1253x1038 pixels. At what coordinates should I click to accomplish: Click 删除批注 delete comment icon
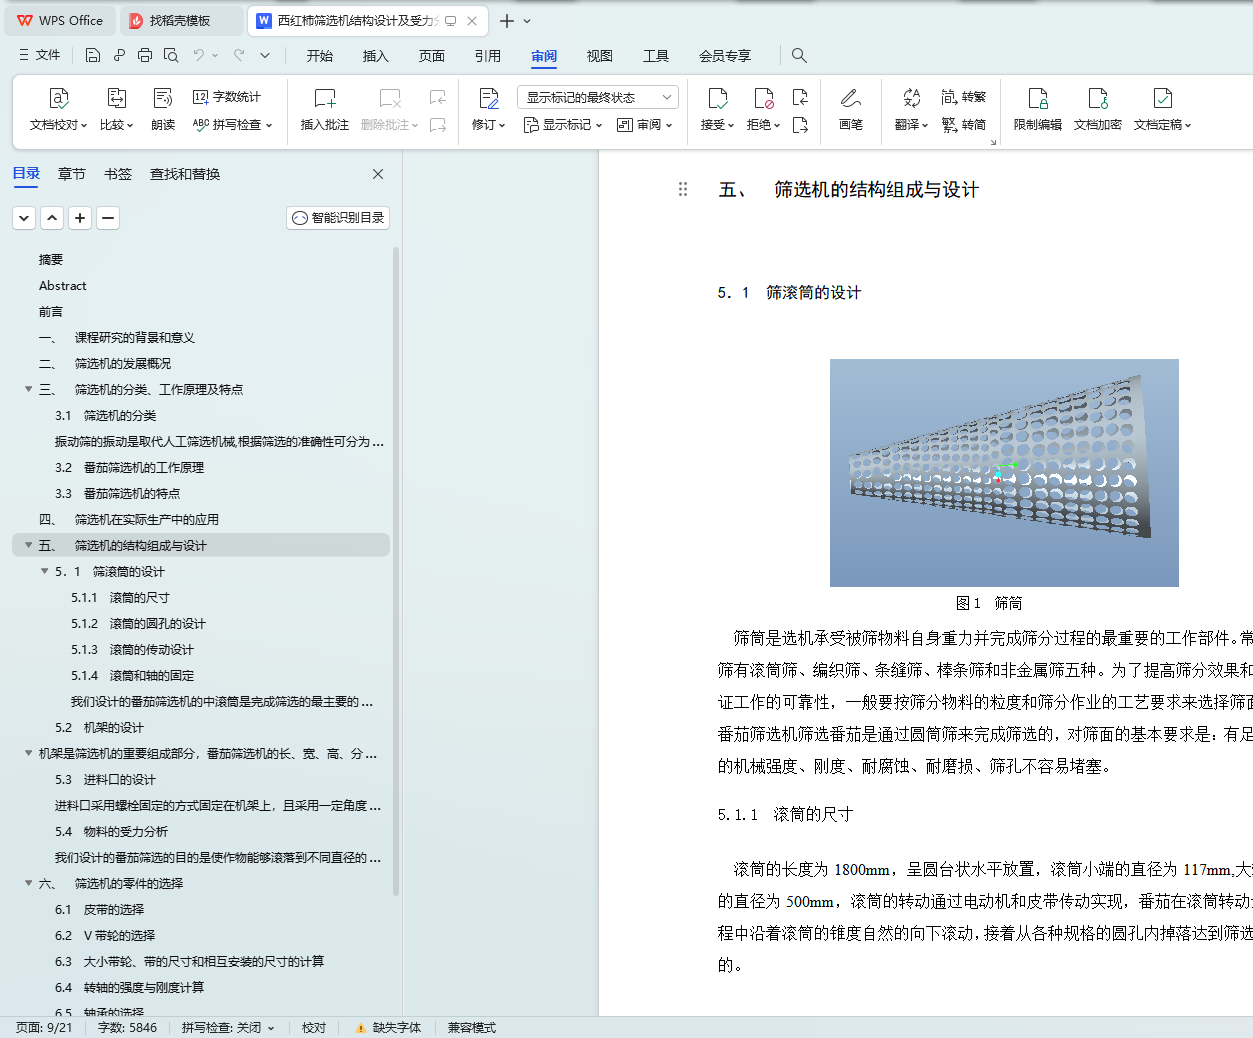tap(390, 98)
